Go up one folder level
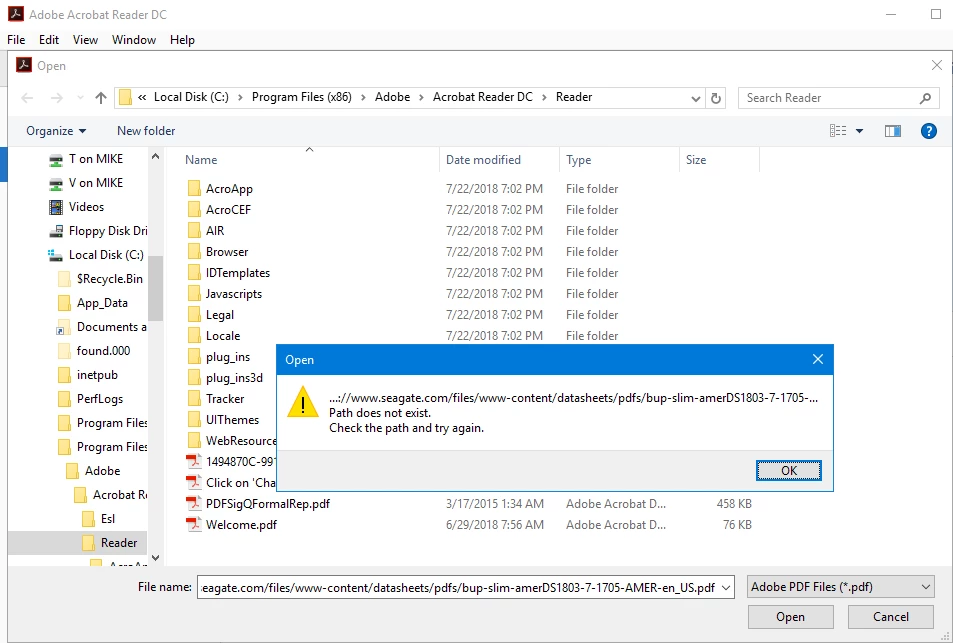Screen dimensions: 953x643 (x=101, y=98)
